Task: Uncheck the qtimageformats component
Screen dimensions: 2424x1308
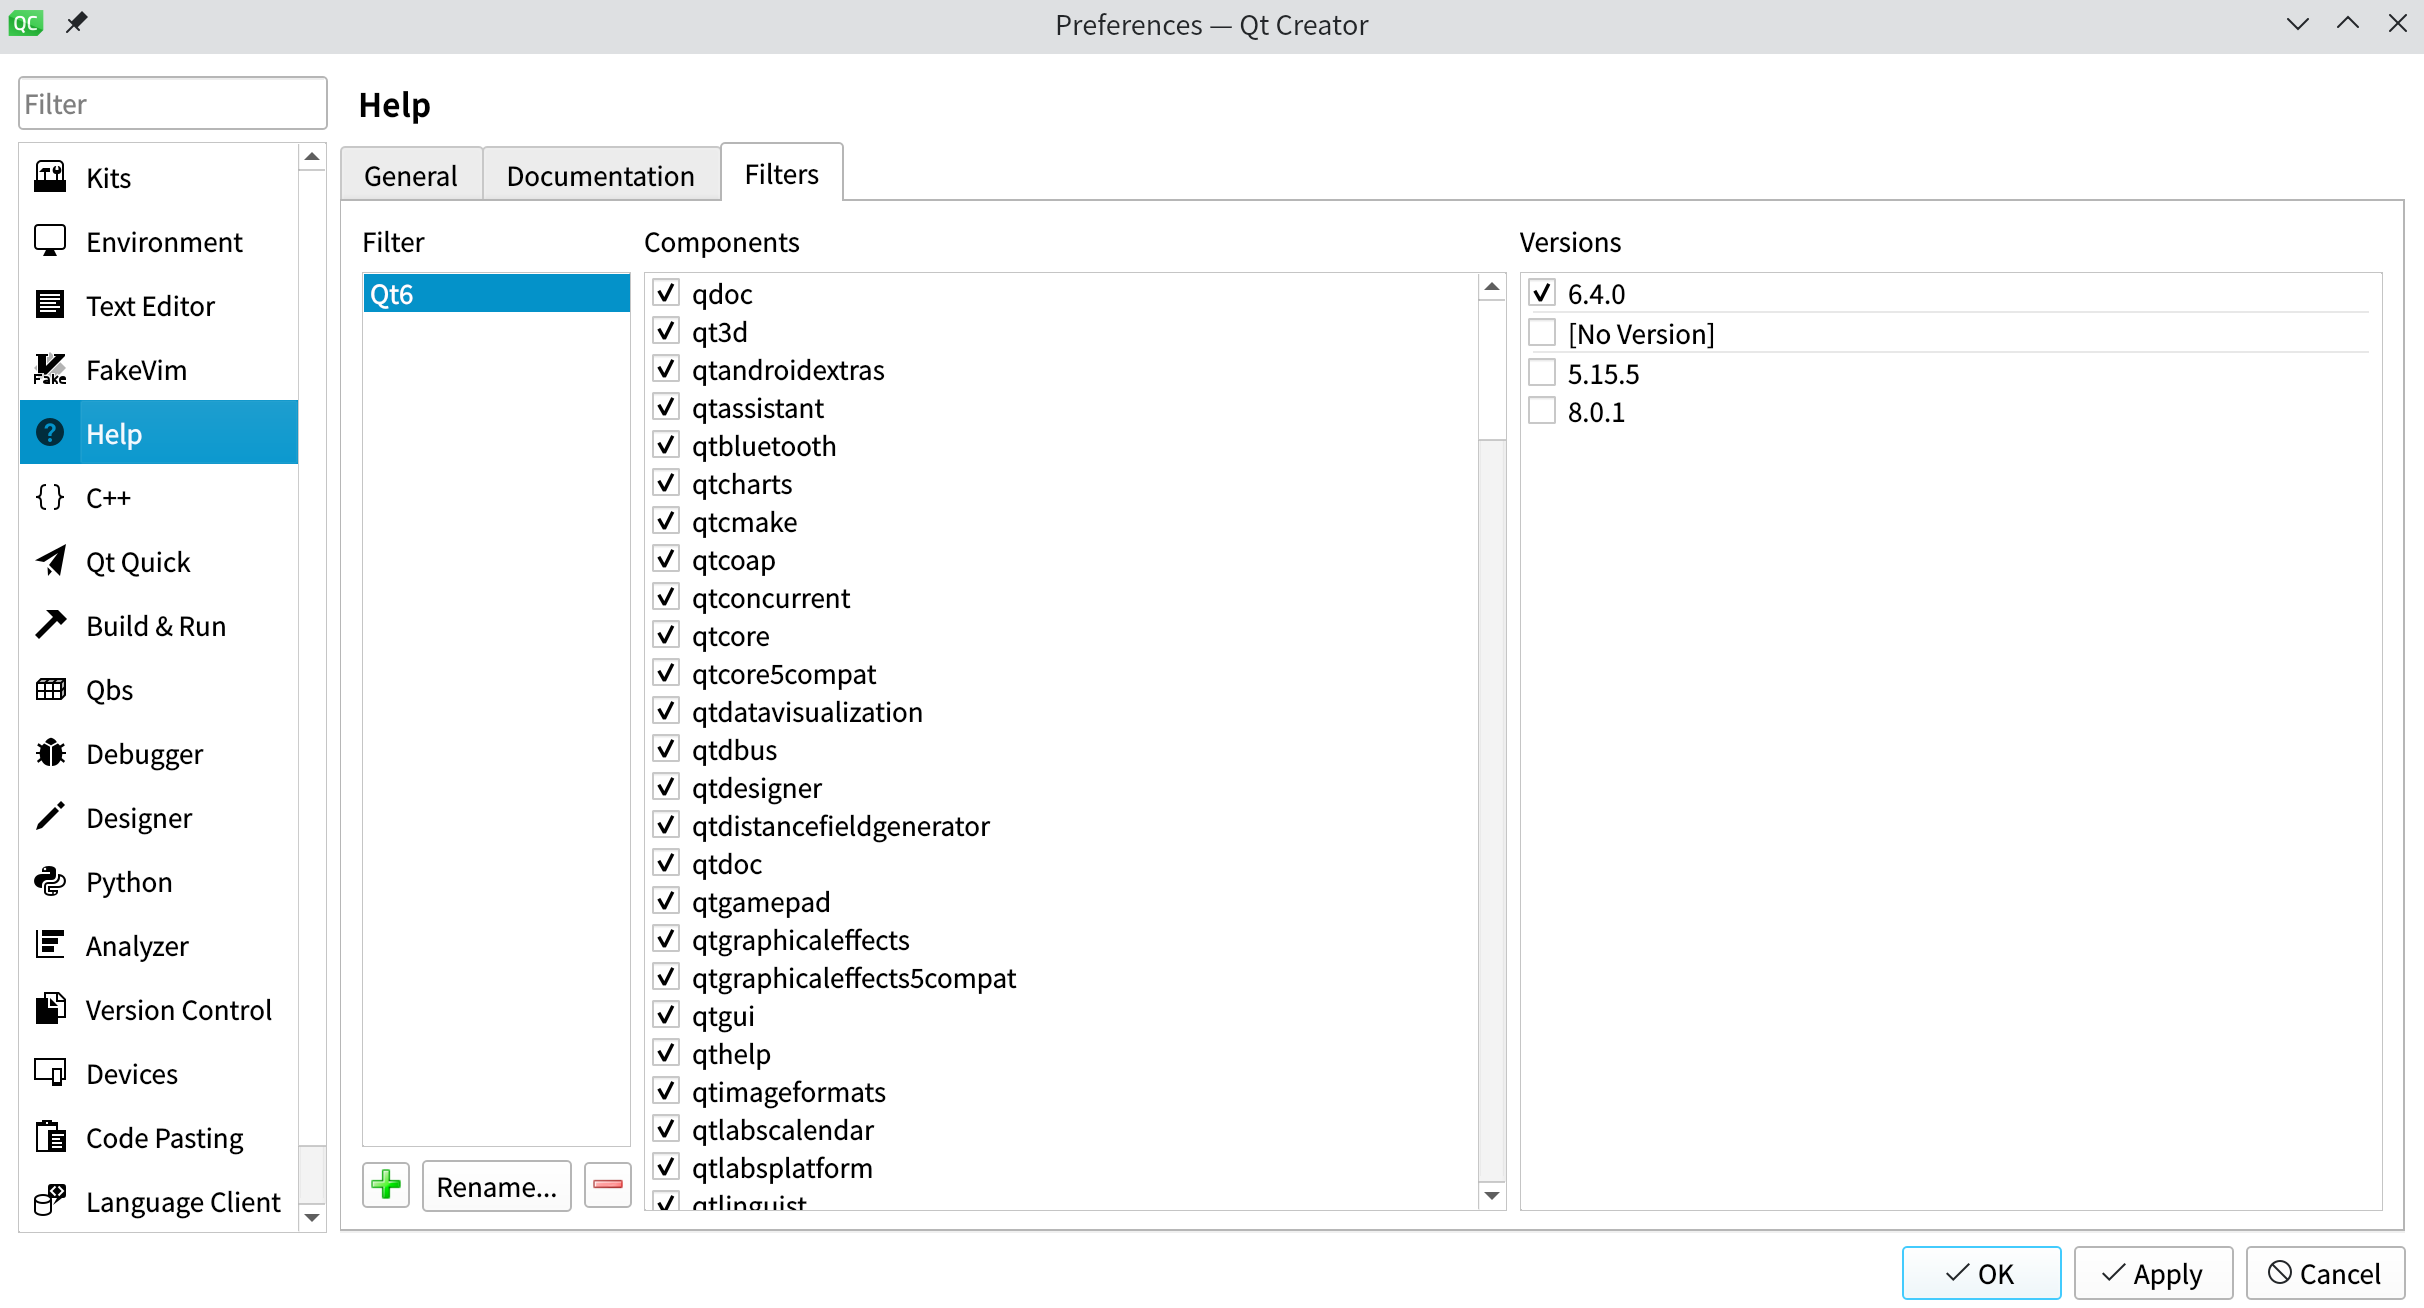Action: coord(666,1091)
